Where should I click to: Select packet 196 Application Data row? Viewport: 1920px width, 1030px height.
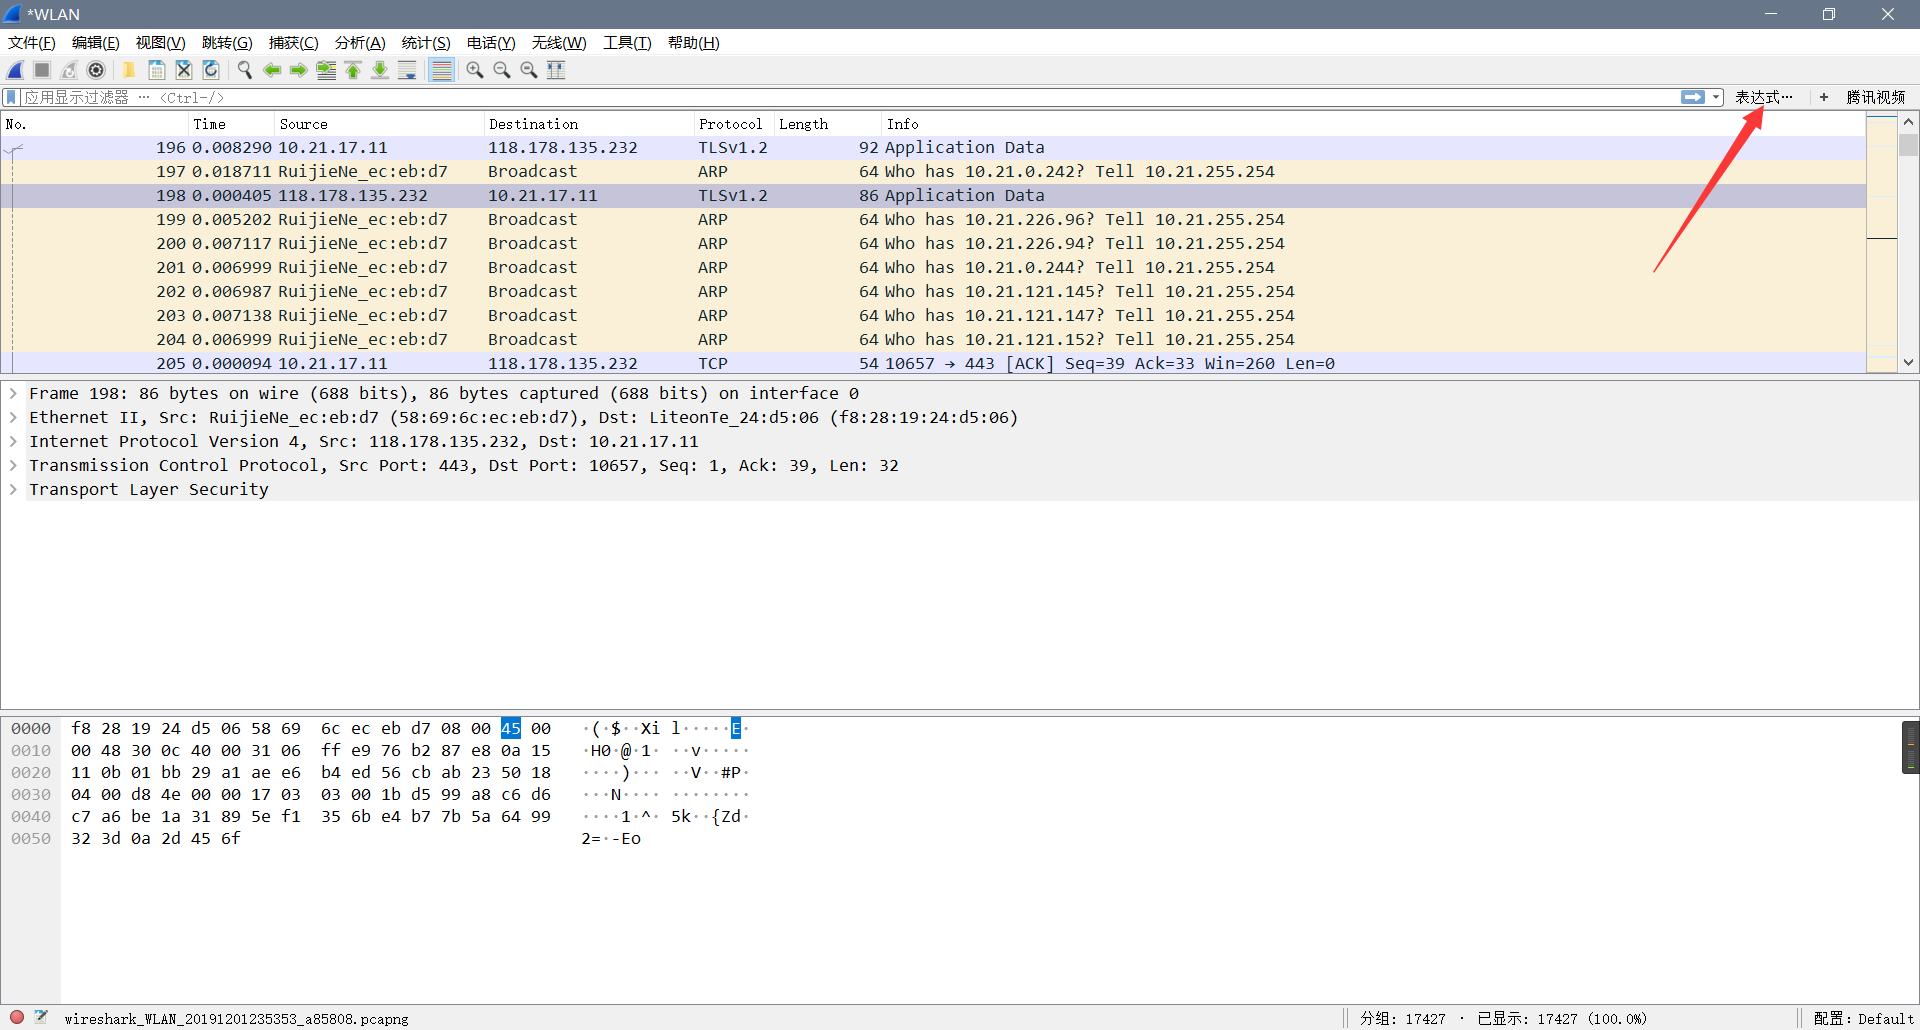pos(934,147)
